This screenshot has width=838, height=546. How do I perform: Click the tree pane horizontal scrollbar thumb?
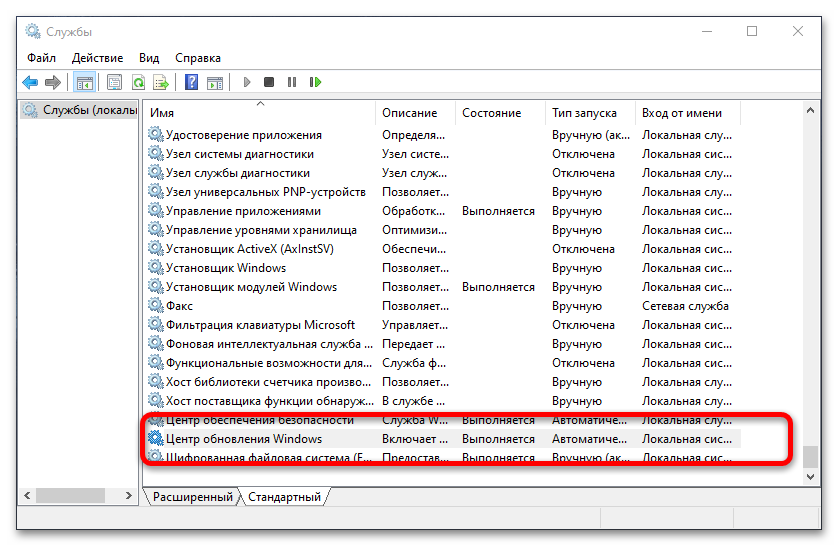coord(70,495)
